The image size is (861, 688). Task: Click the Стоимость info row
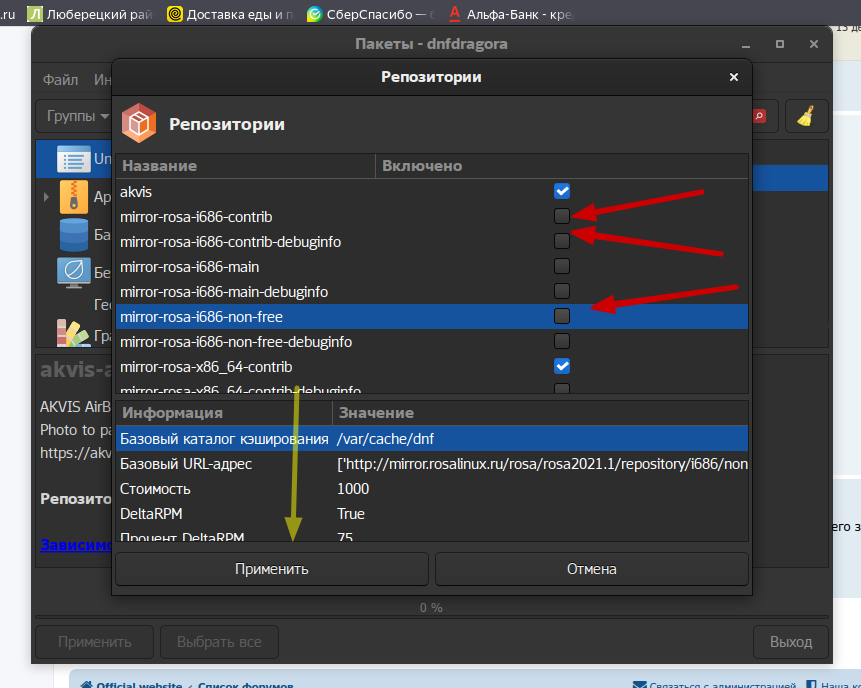point(432,489)
